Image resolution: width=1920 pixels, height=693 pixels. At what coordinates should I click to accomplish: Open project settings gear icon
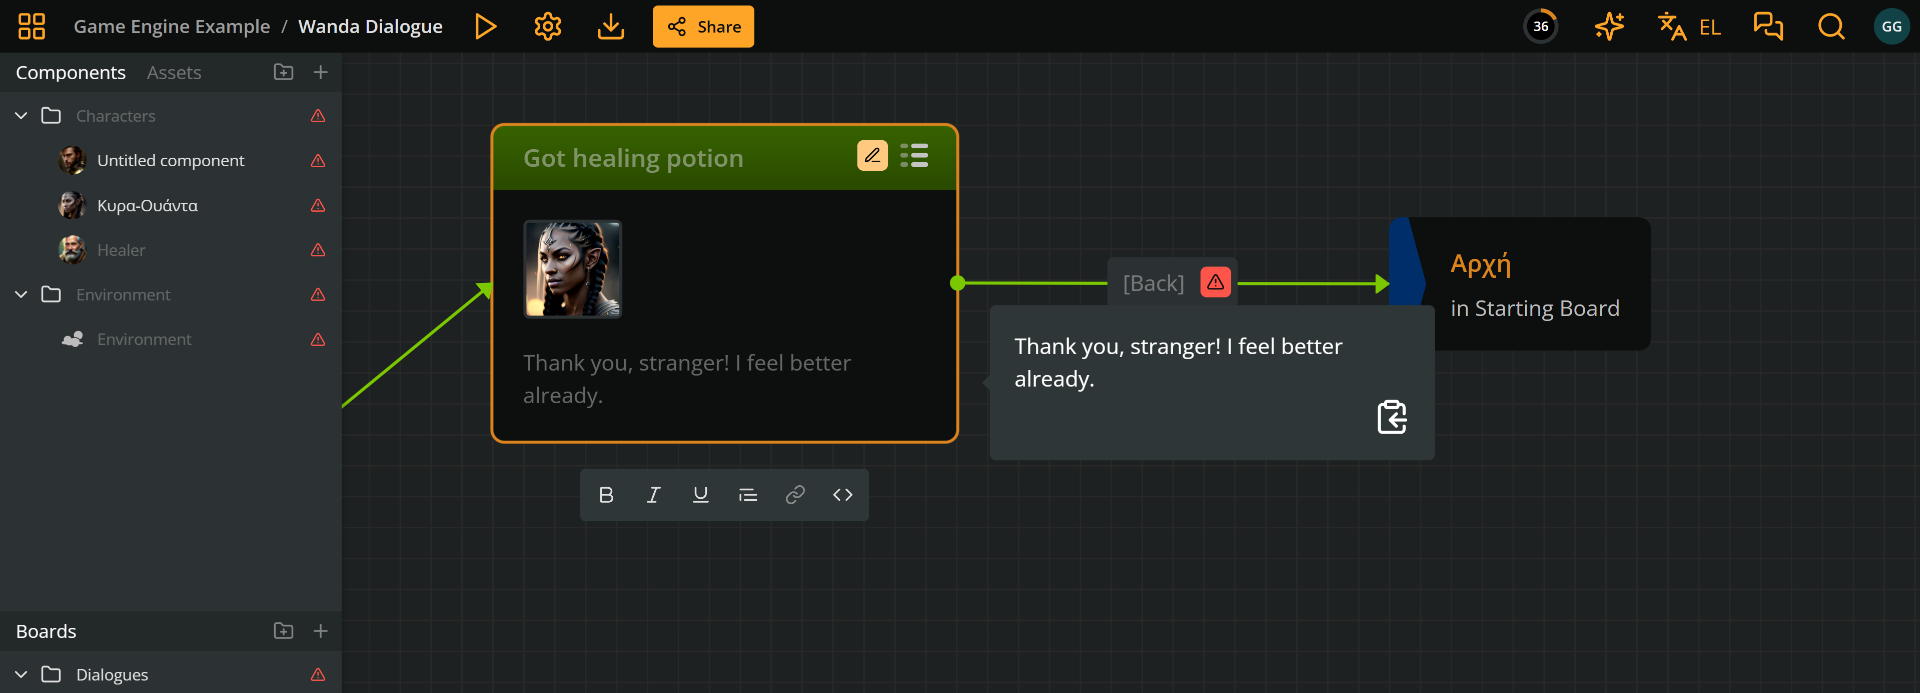coord(548,27)
